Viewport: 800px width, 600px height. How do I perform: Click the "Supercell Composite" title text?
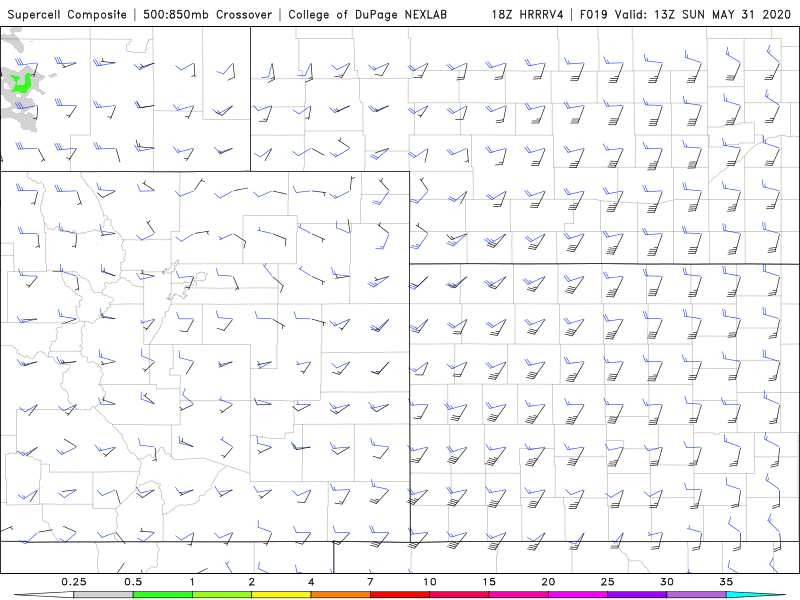[x=67, y=14]
